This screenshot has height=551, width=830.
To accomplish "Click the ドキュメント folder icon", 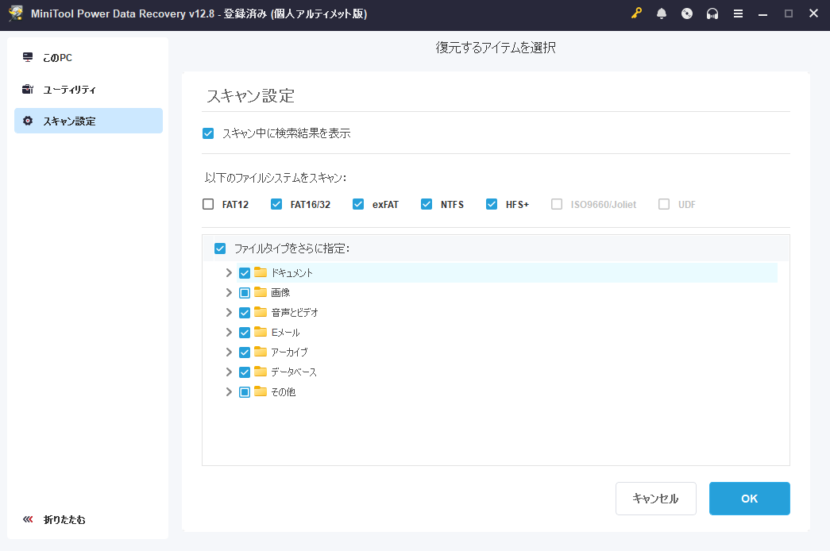I will coord(261,273).
